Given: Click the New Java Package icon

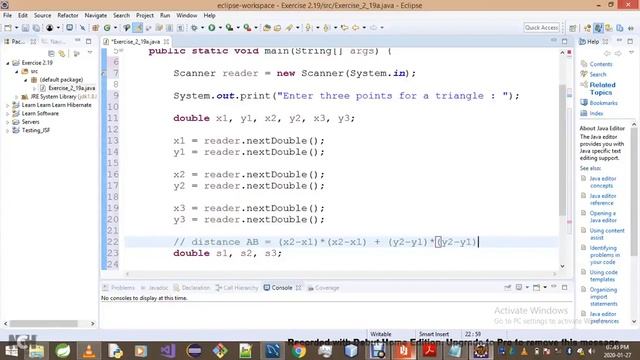Looking at the screenshot, I should [96, 28].
